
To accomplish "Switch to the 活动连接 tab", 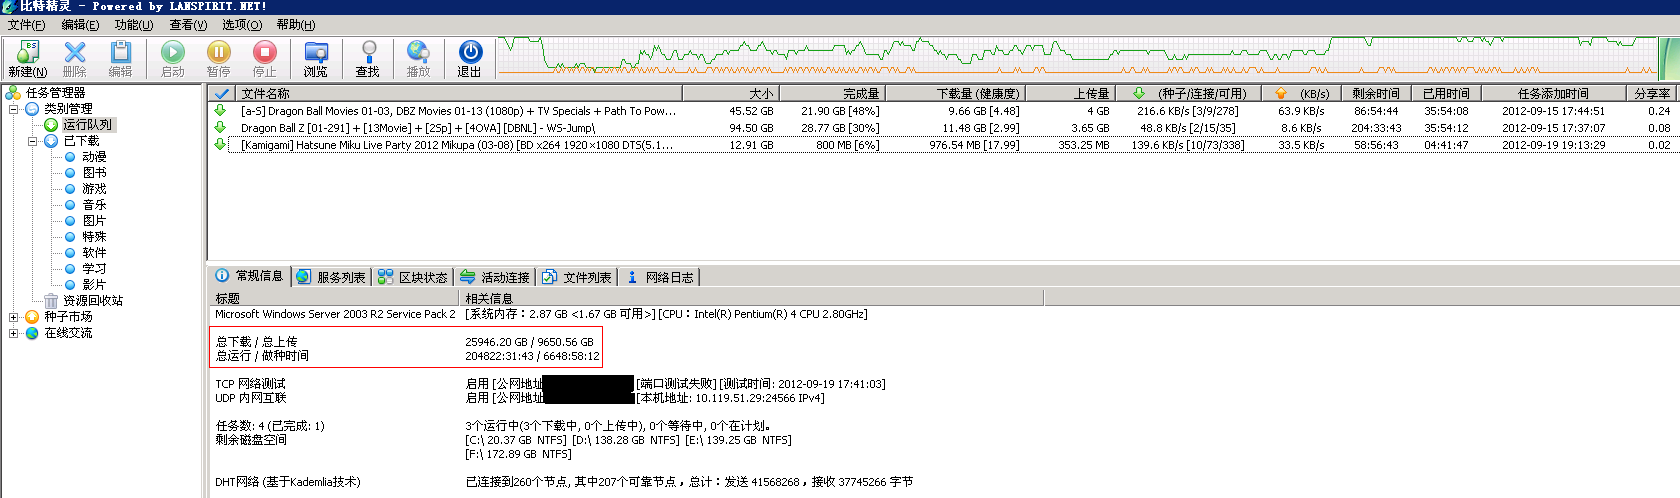I will (495, 277).
